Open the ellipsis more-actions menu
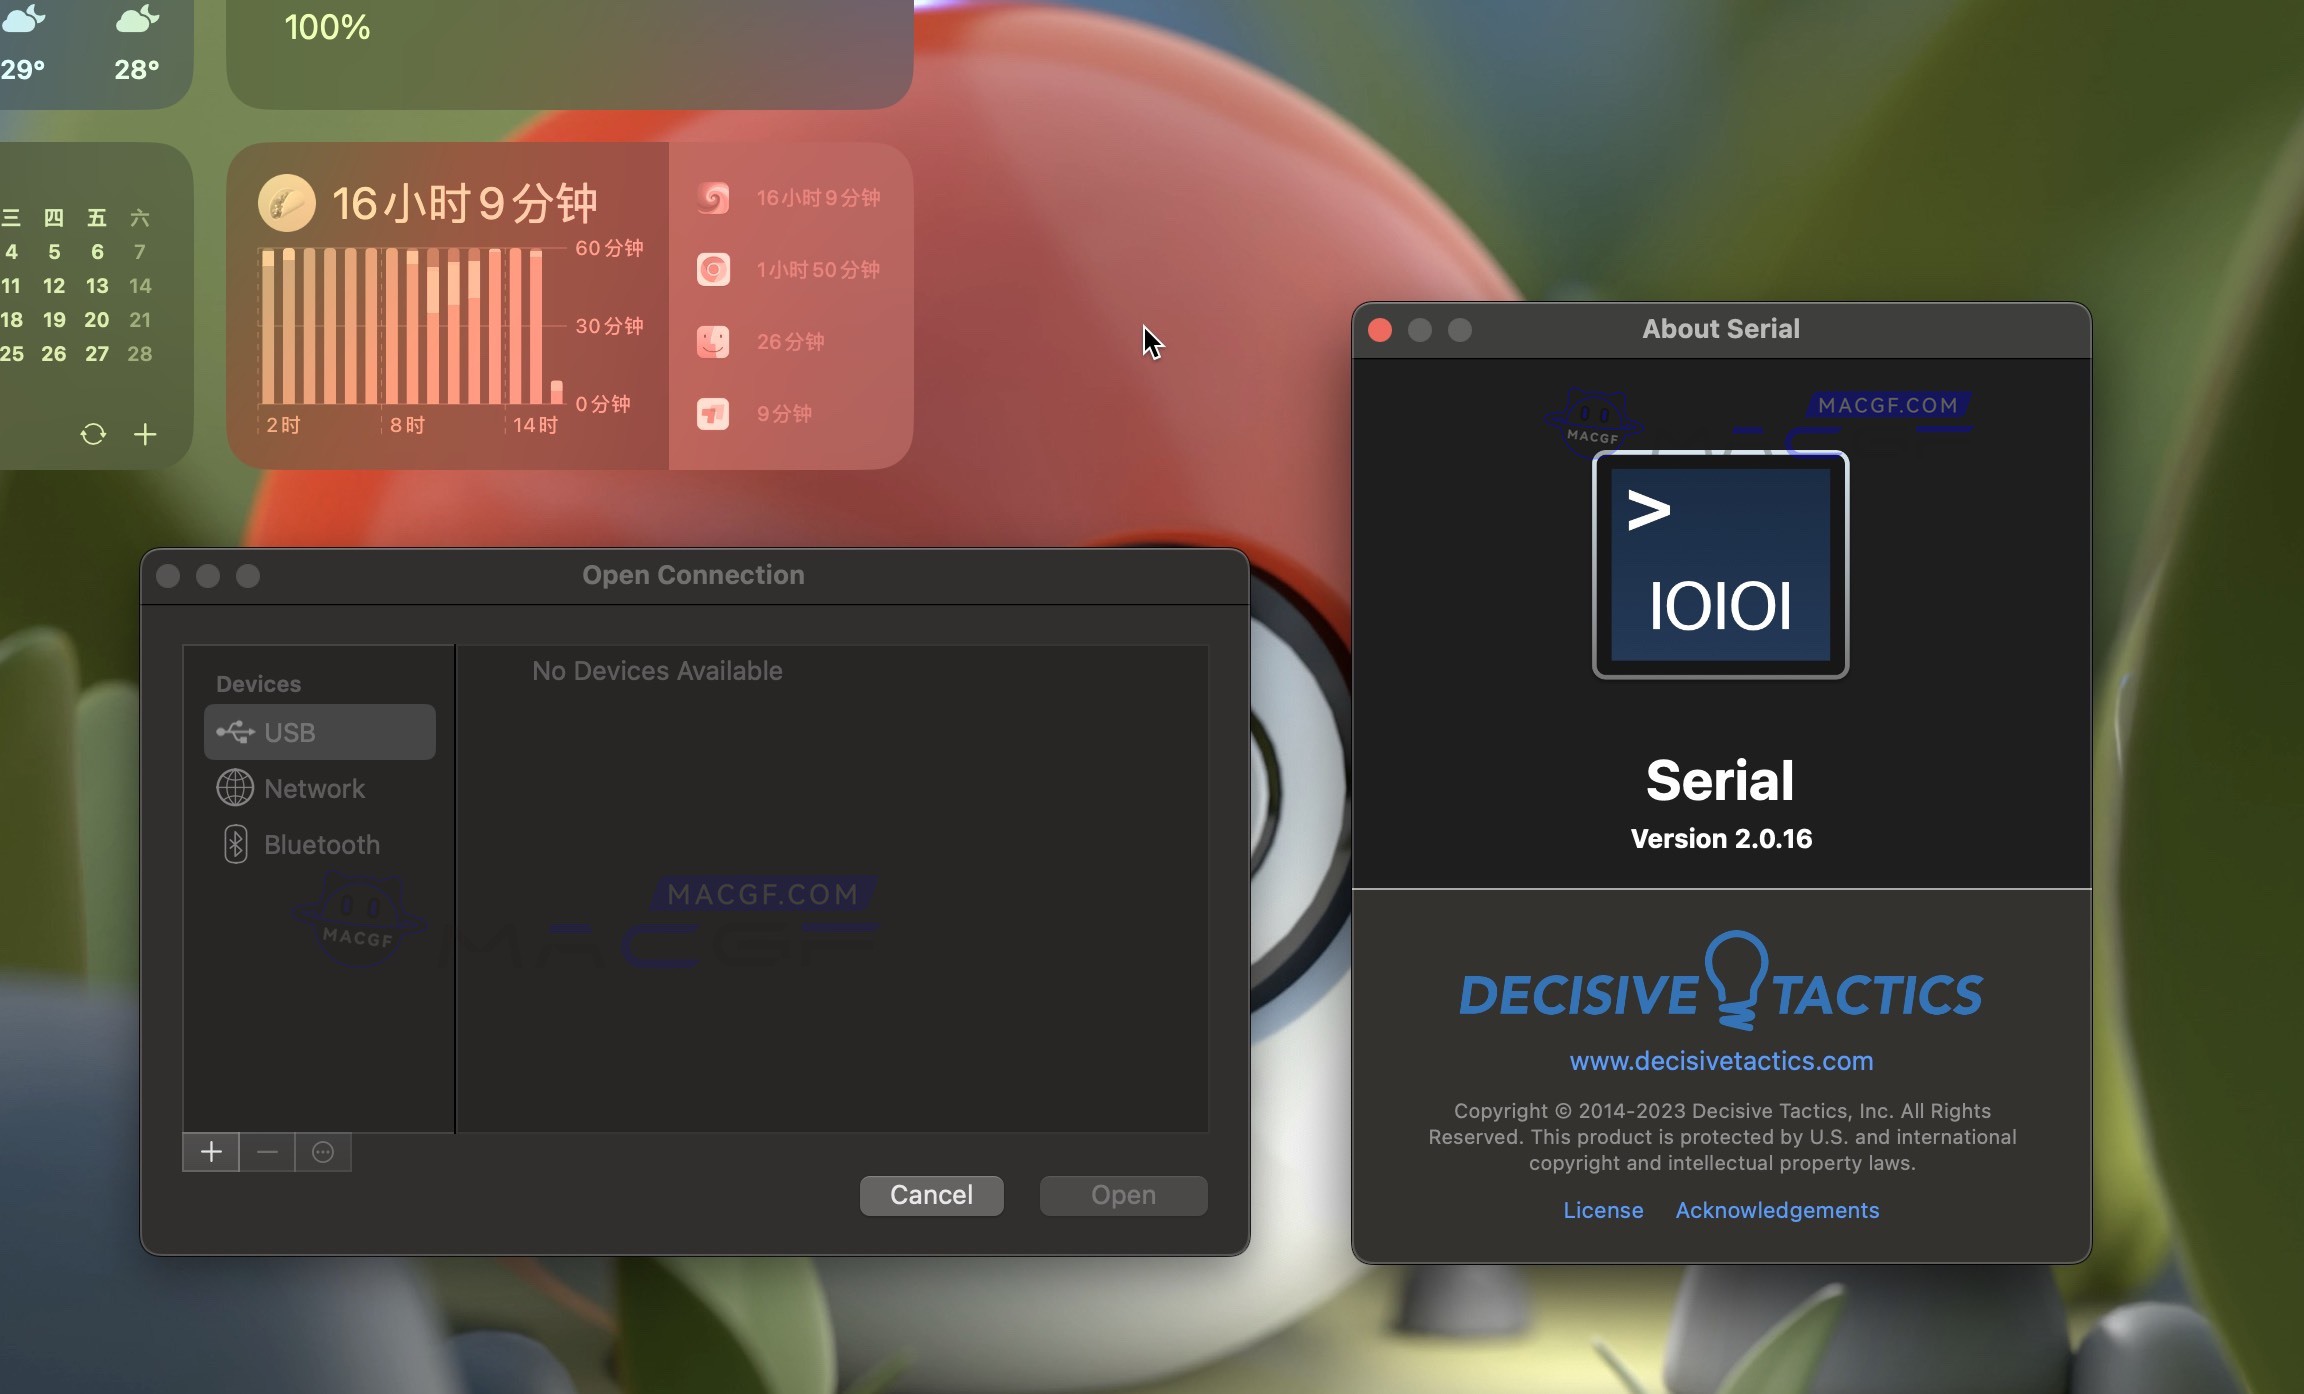The image size is (2304, 1394). 323,1152
